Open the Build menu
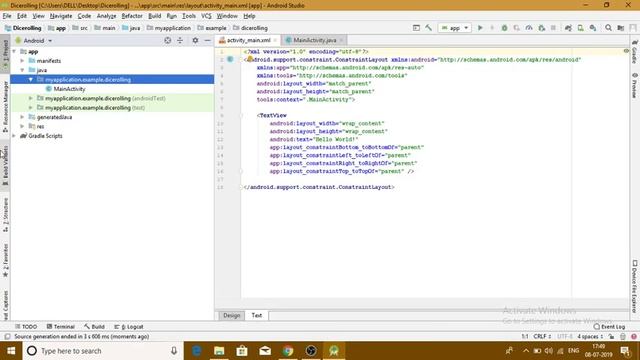Image resolution: width=640 pixels, height=360 pixels. 154,16
